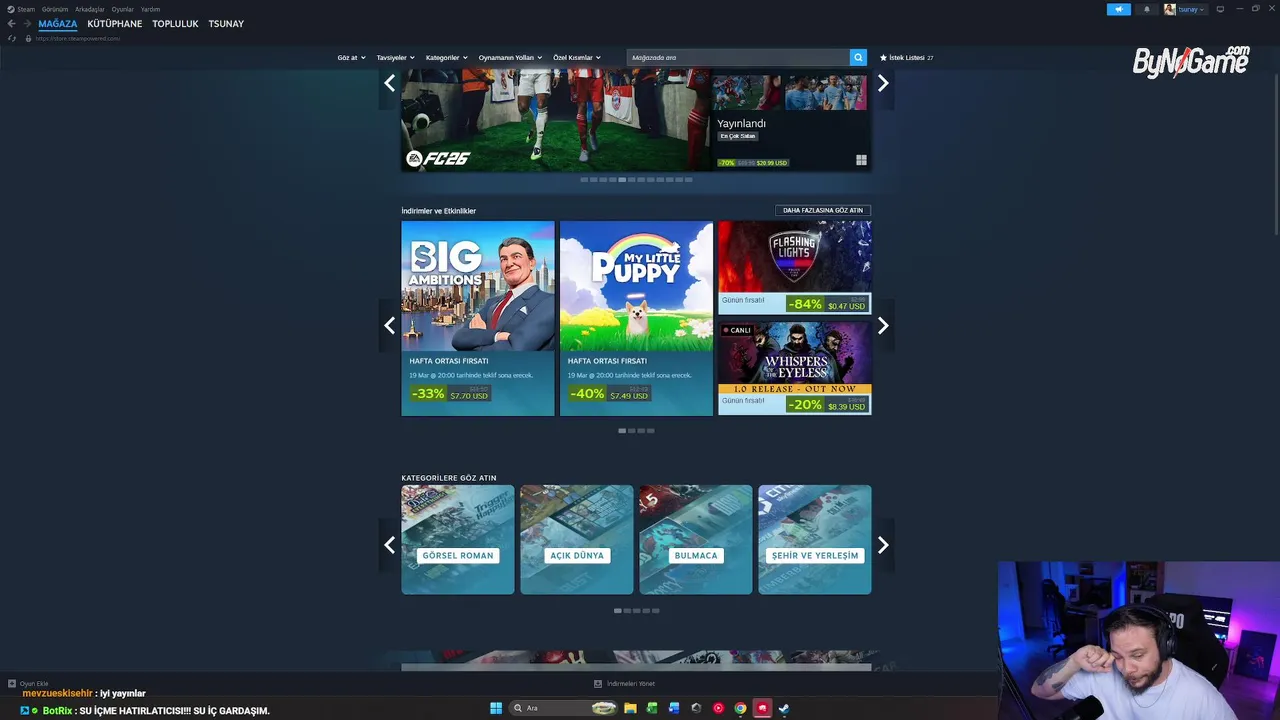The width and height of the screenshot is (1280, 720).
Task: Click right arrow of the categories carousel
Action: coord(883,545)
